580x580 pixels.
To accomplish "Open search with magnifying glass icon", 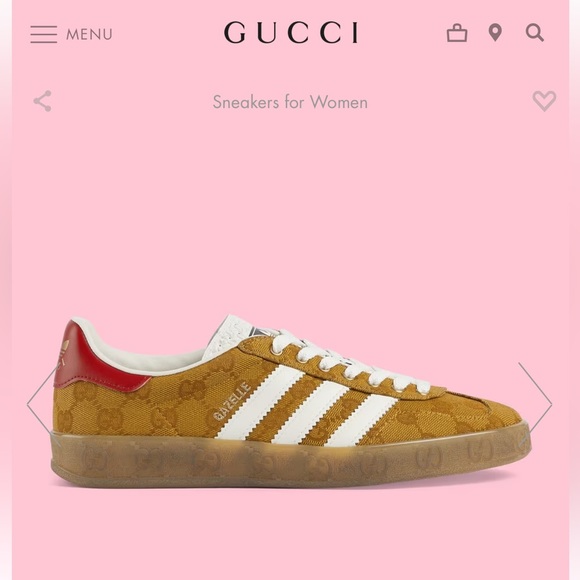I will (535, 33).
